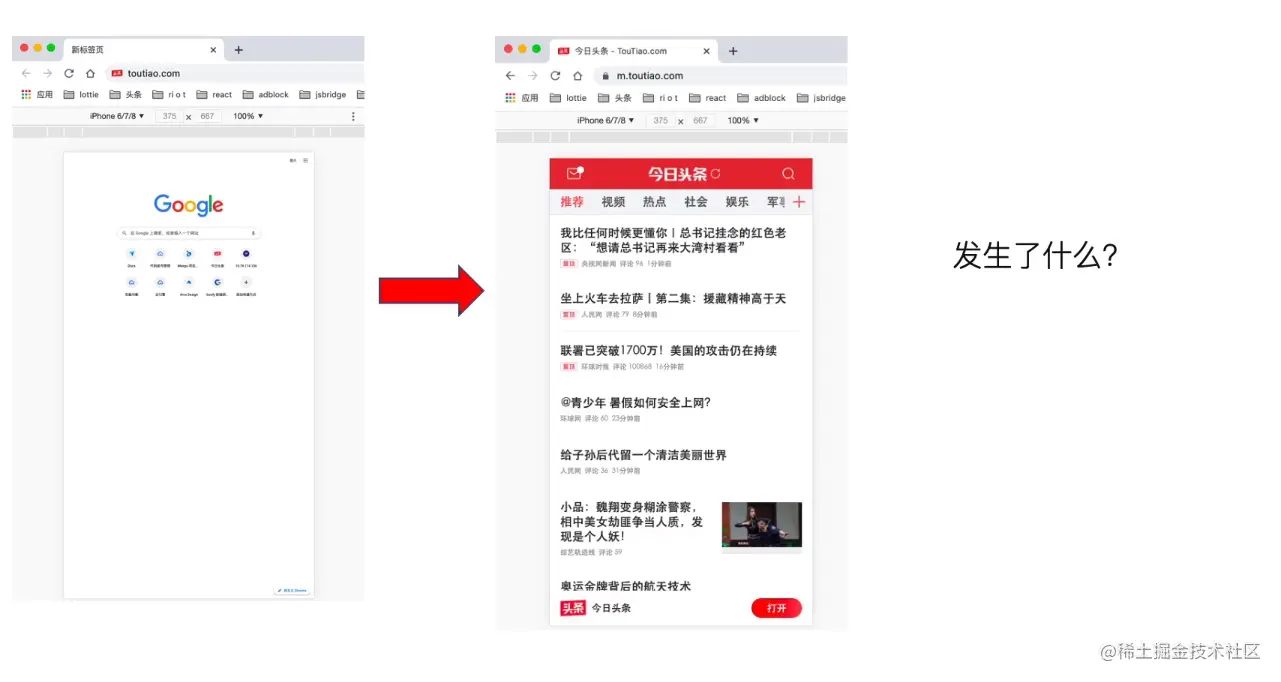
Task: Open lottie bookmark folder in Google new-tab window
Action: tap(81, 95)
